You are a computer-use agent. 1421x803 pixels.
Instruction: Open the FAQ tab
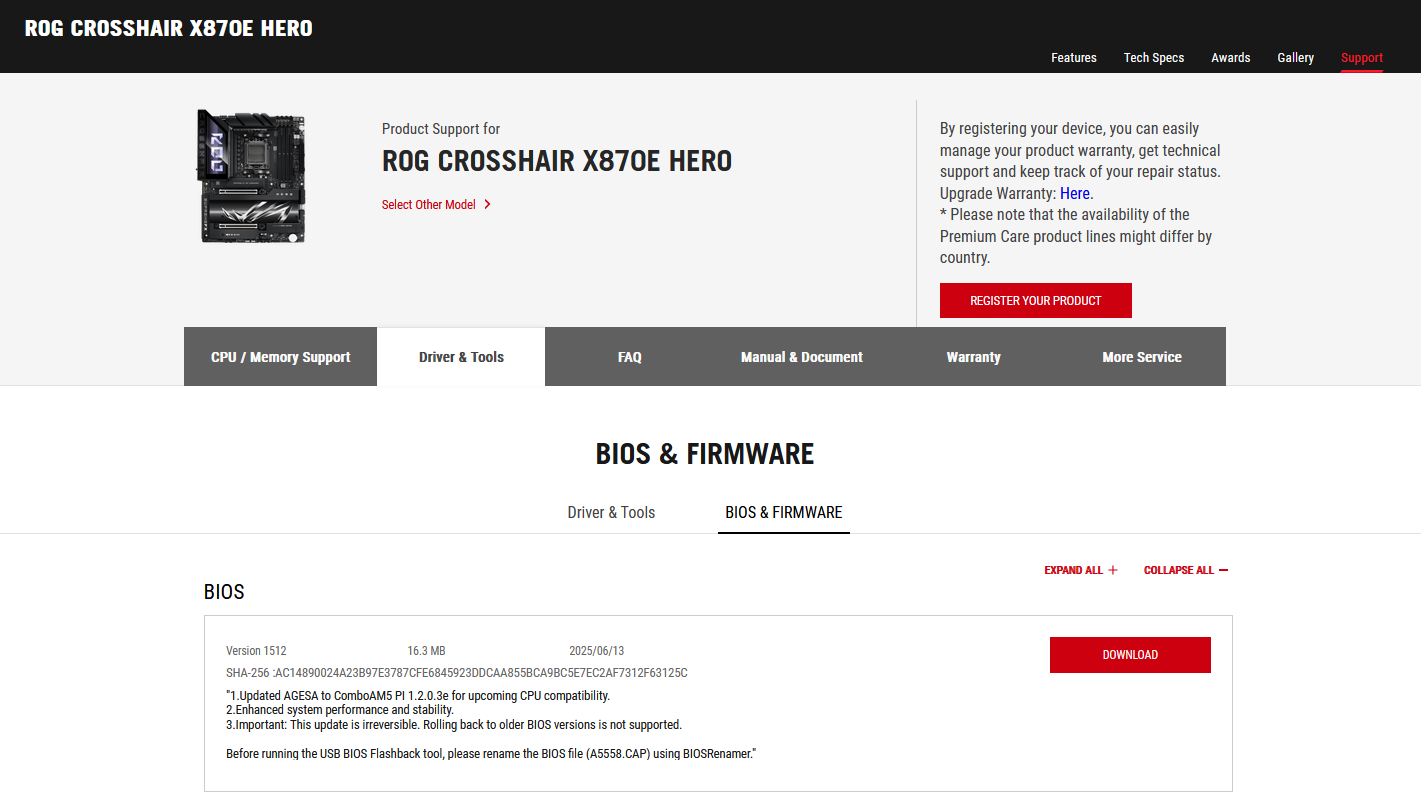(629, 356)
